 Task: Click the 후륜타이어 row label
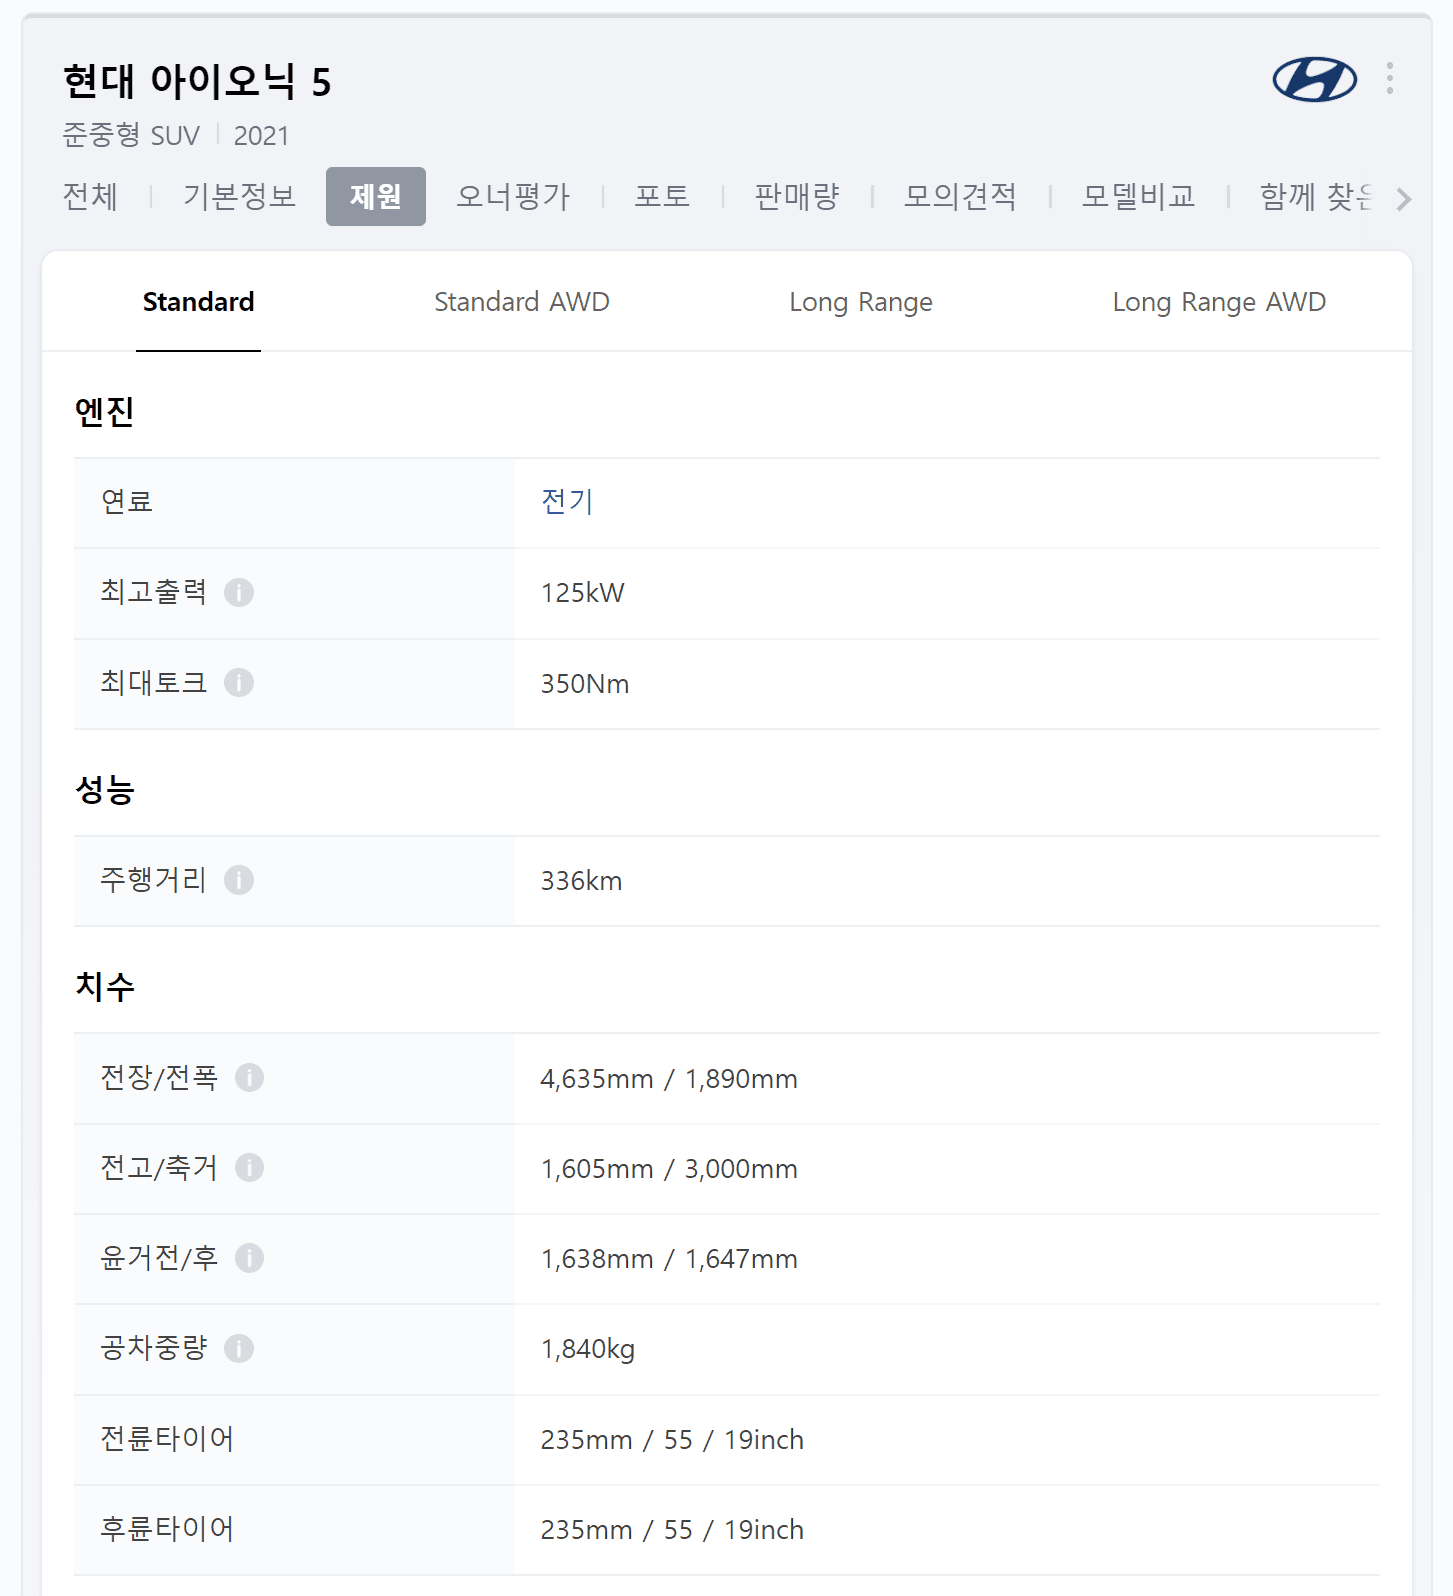pos(167,1529)
